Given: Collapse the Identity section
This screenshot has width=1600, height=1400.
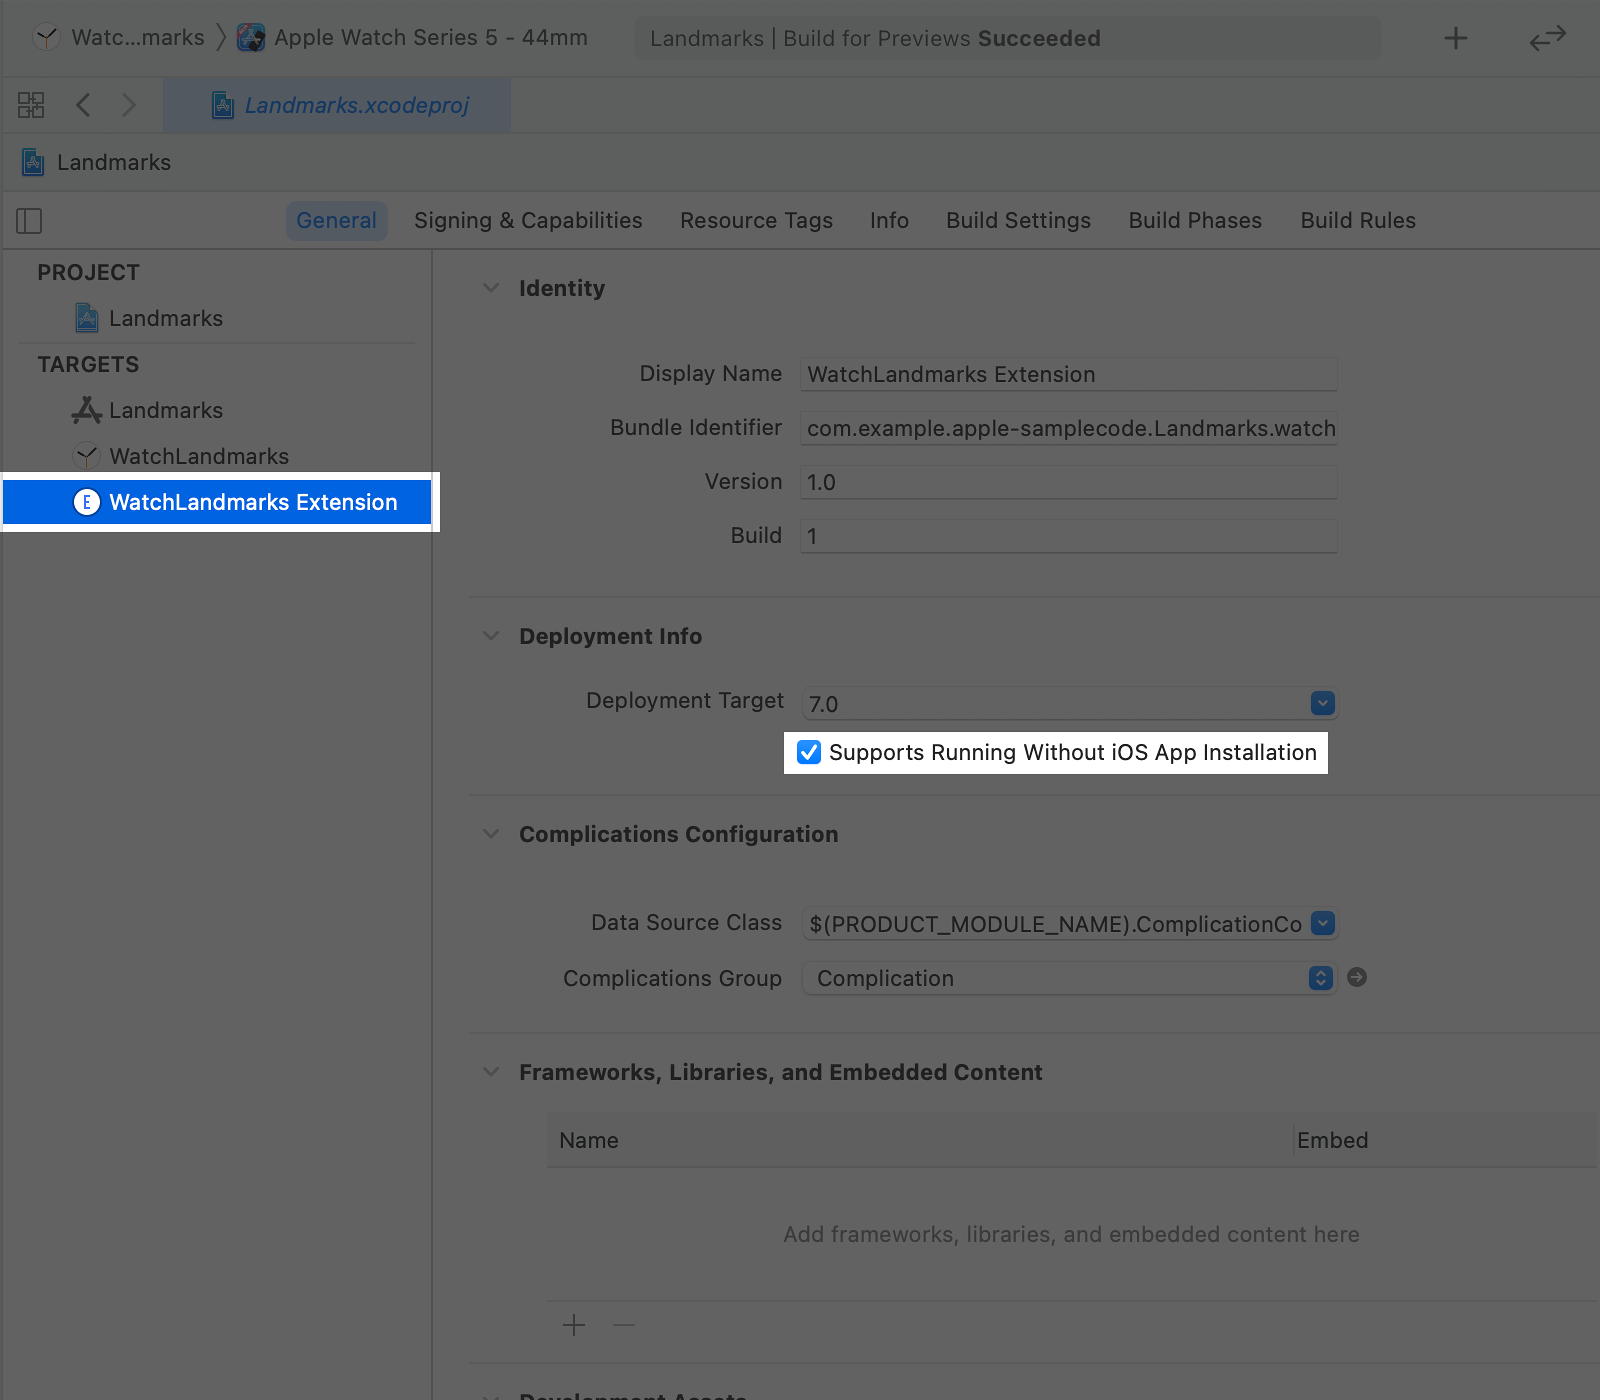Looking at the screenshot, I should 491,288.
